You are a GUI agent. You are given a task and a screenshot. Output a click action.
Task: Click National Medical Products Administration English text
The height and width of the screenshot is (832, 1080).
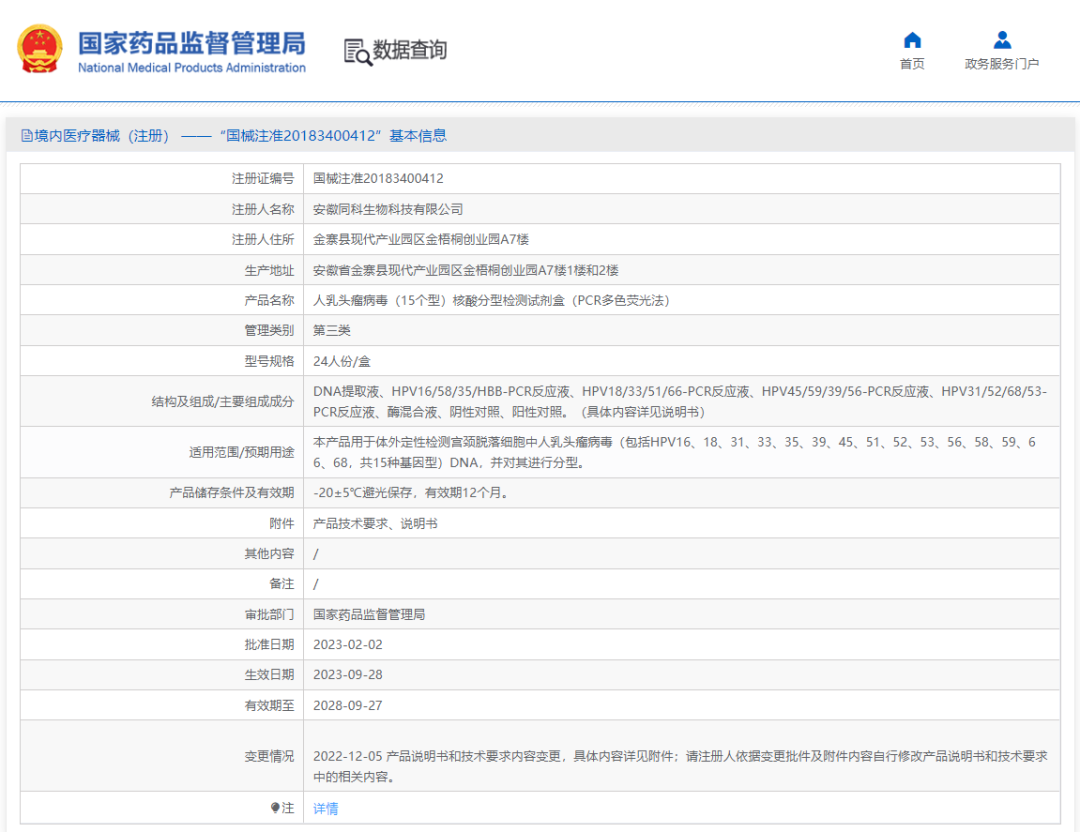click(x=192, y=68)
